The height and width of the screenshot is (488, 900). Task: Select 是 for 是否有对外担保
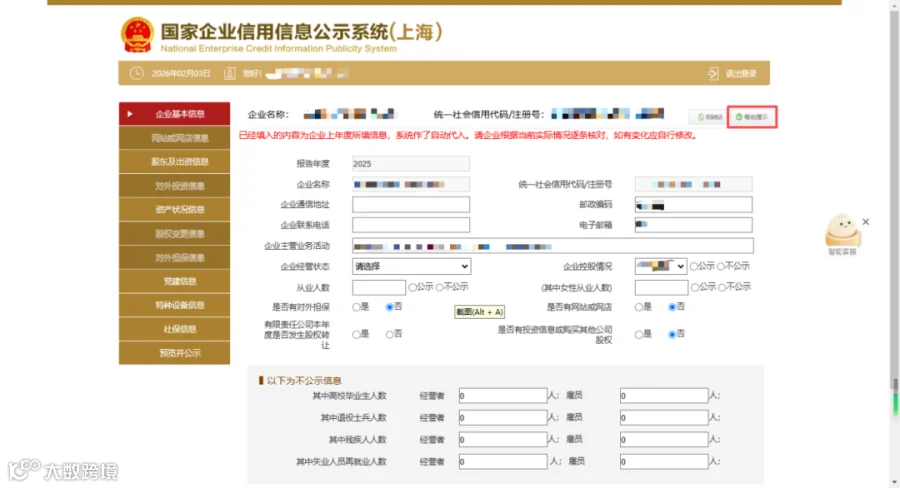356,307
